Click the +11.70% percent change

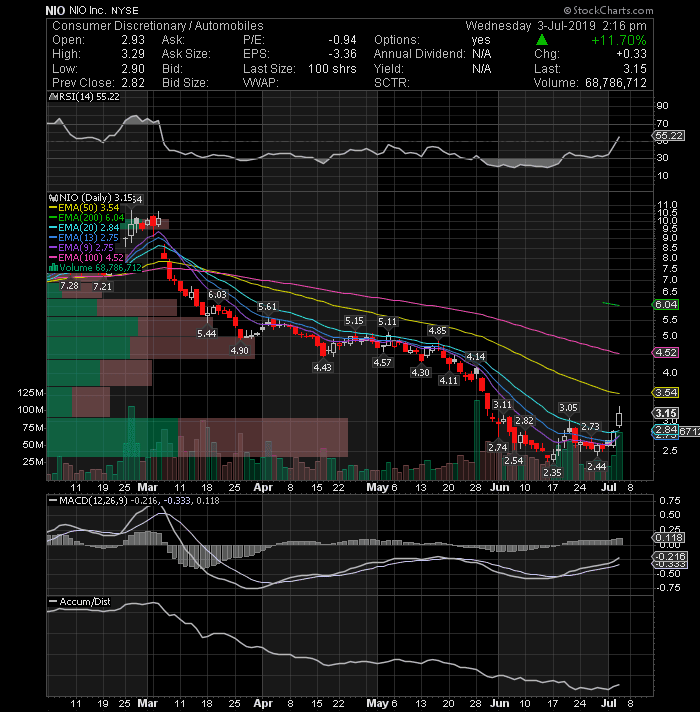tap(619, 40)
